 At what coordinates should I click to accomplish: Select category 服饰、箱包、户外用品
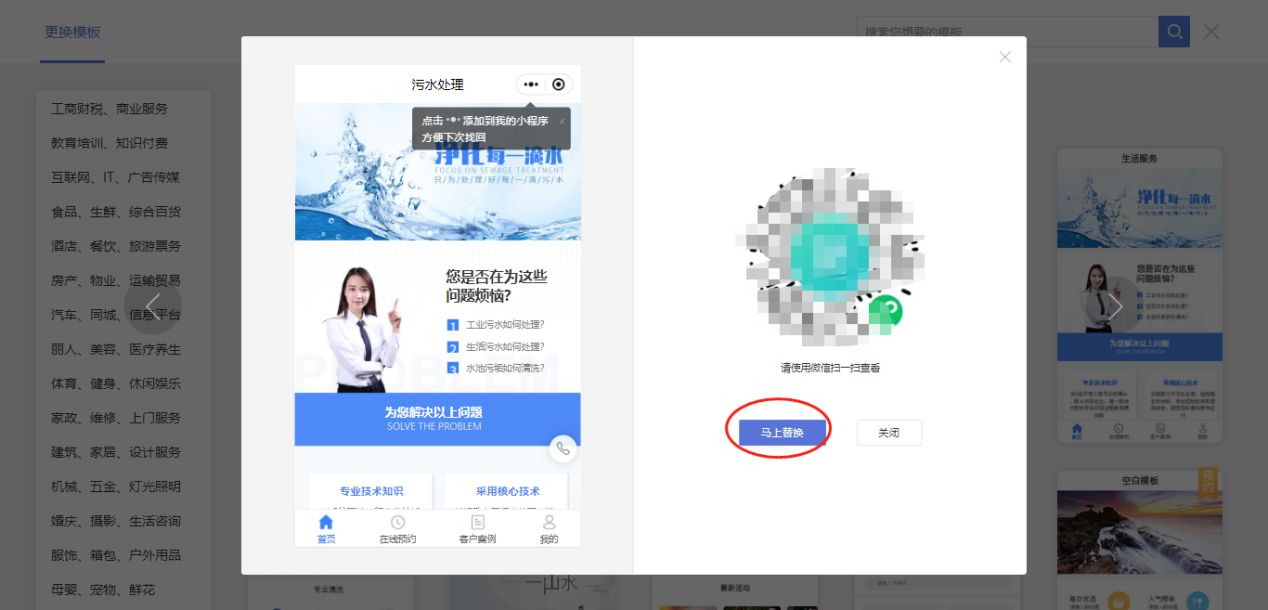(x=116, y=555)
